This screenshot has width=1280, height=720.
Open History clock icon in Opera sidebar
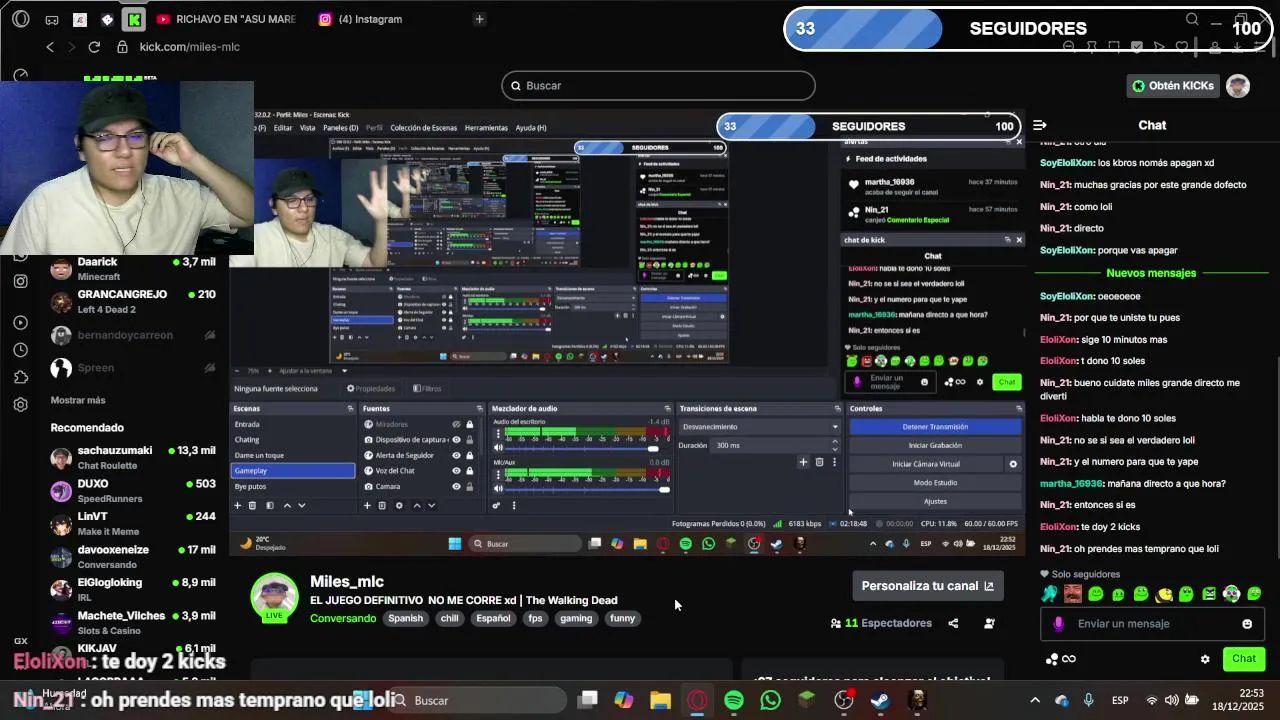point(21,350)
